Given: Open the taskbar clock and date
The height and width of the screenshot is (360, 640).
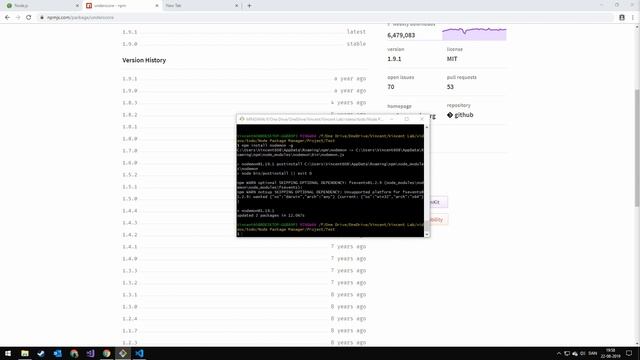Looking at the screenshot, I should point(610,353).
